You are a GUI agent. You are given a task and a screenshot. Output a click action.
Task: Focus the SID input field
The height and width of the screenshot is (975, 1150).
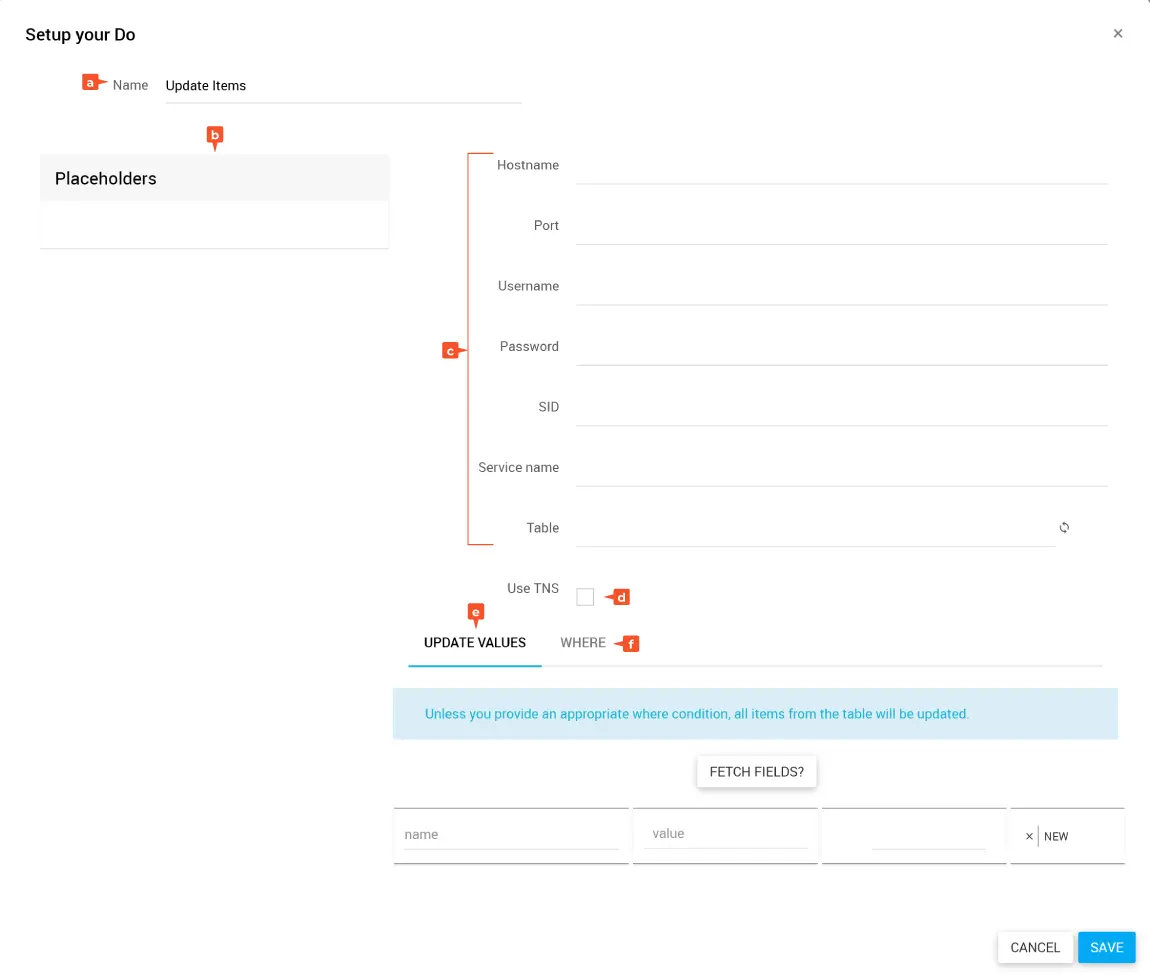click(x=840, y=408)
